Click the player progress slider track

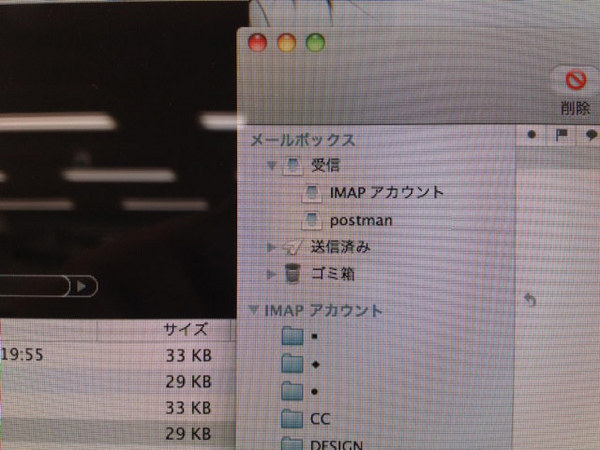pos(35,286)
